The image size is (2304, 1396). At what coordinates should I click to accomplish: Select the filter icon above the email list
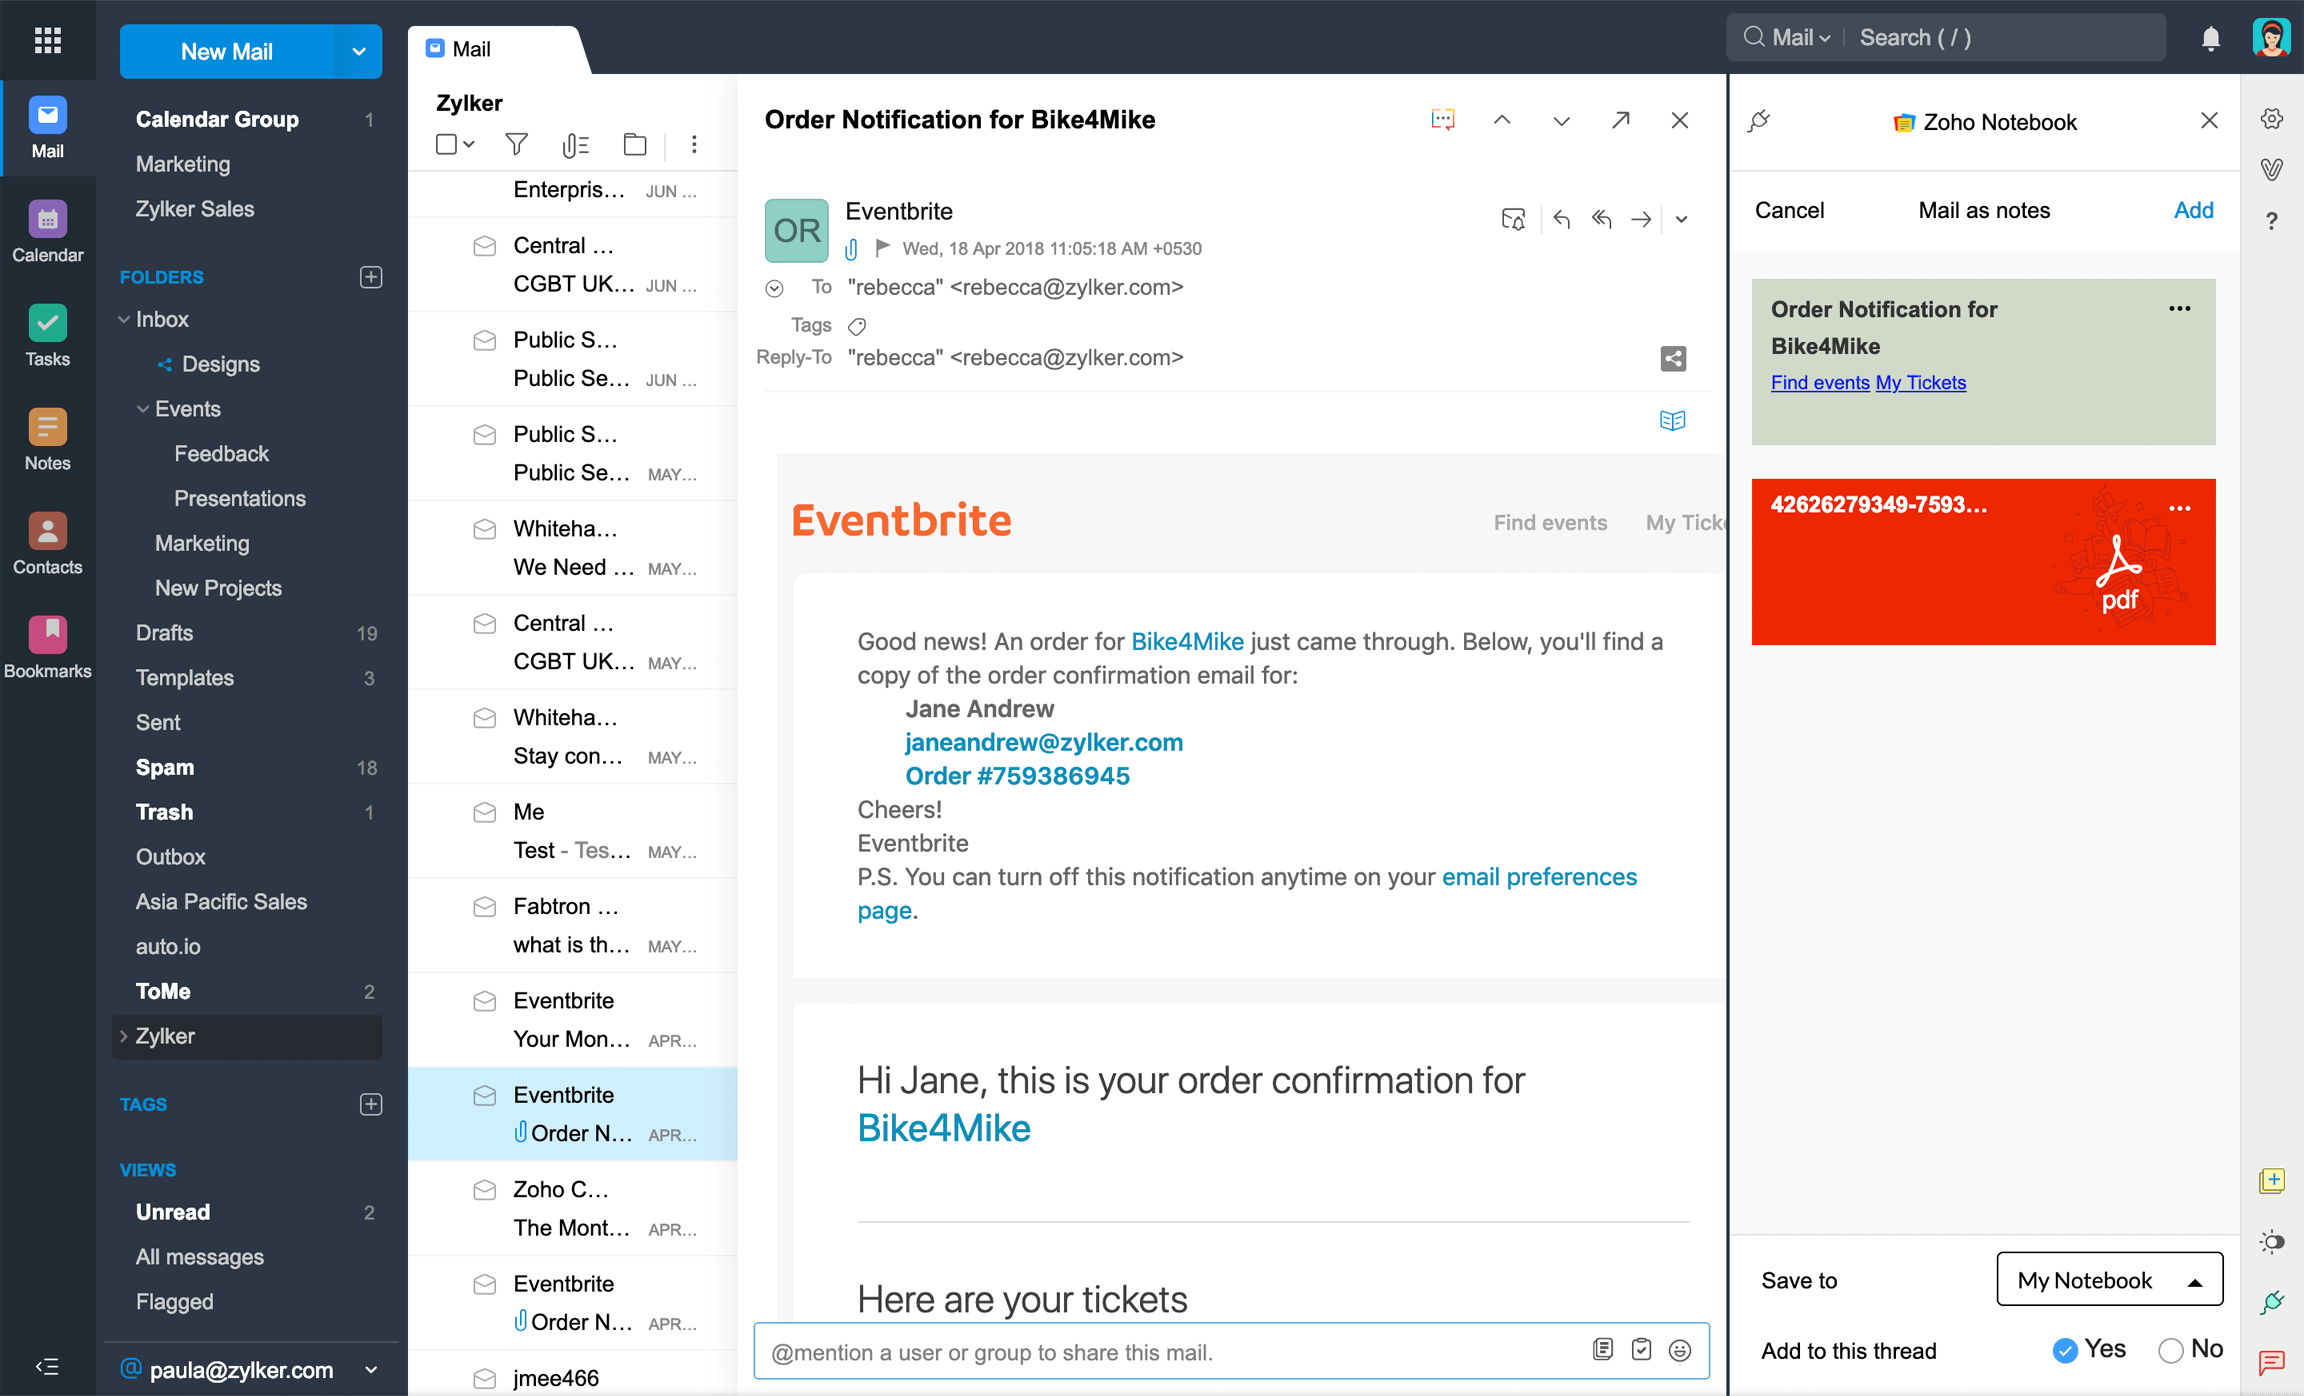tap(516, 144)
